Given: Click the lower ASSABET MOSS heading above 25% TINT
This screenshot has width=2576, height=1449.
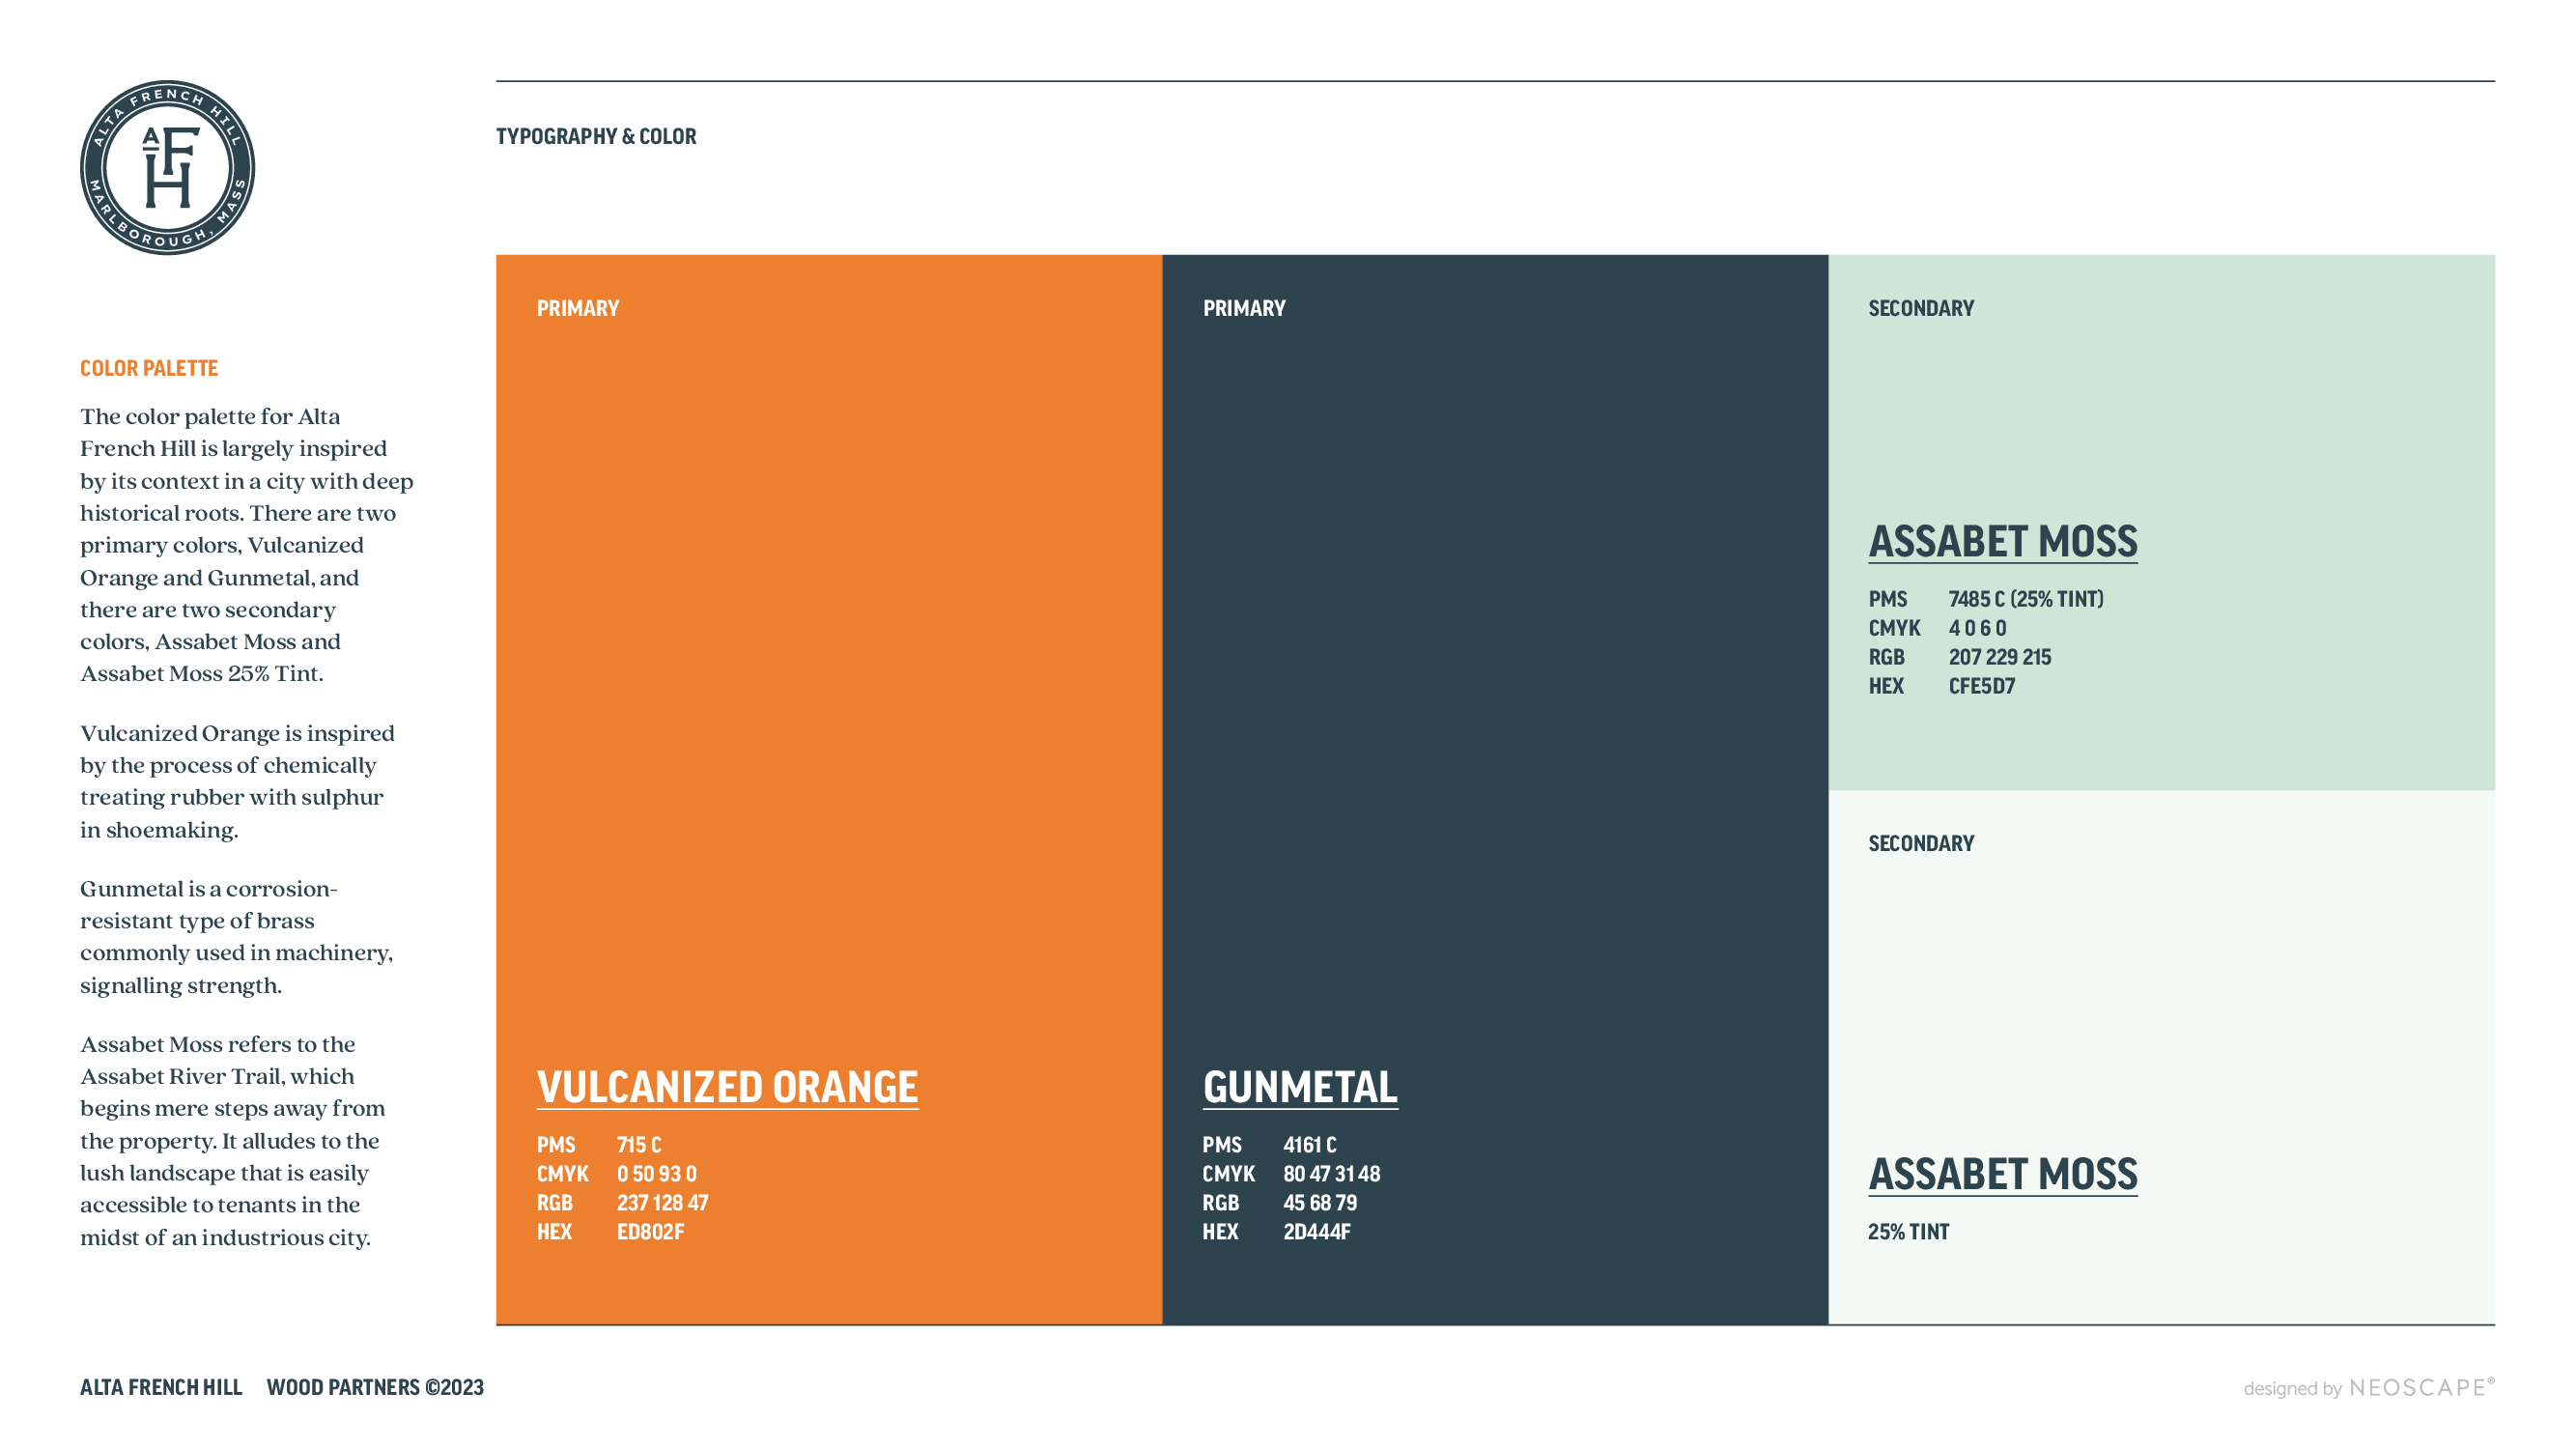Looking at the screenshot, I should [2002, 1174].
